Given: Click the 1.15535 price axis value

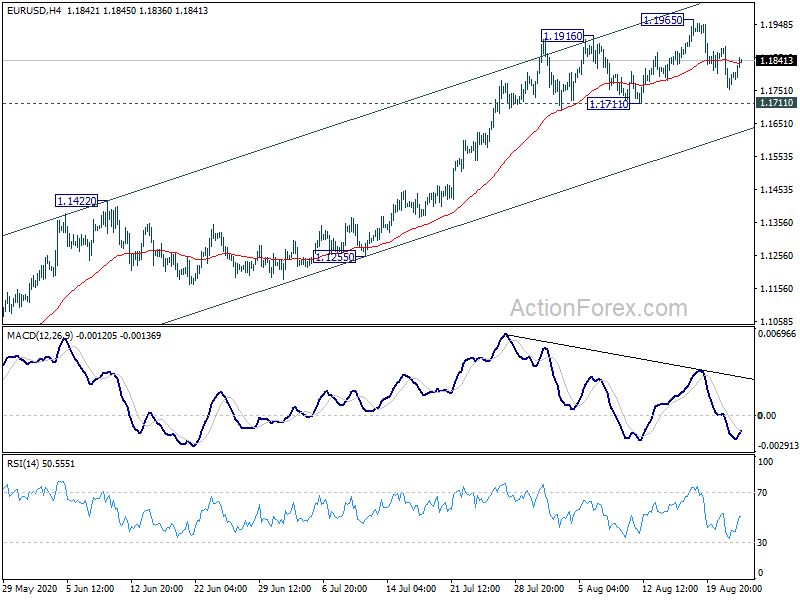Looking at the screenshot, I should [777, 157].
